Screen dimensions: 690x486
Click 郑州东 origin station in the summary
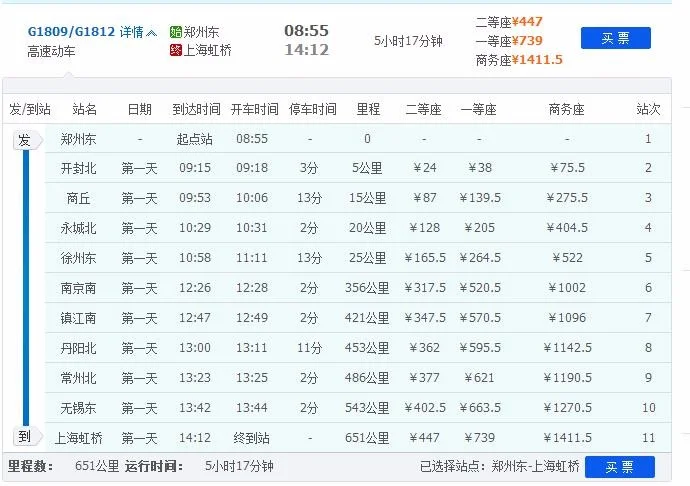pyautogui.click(x=201, y=32)
